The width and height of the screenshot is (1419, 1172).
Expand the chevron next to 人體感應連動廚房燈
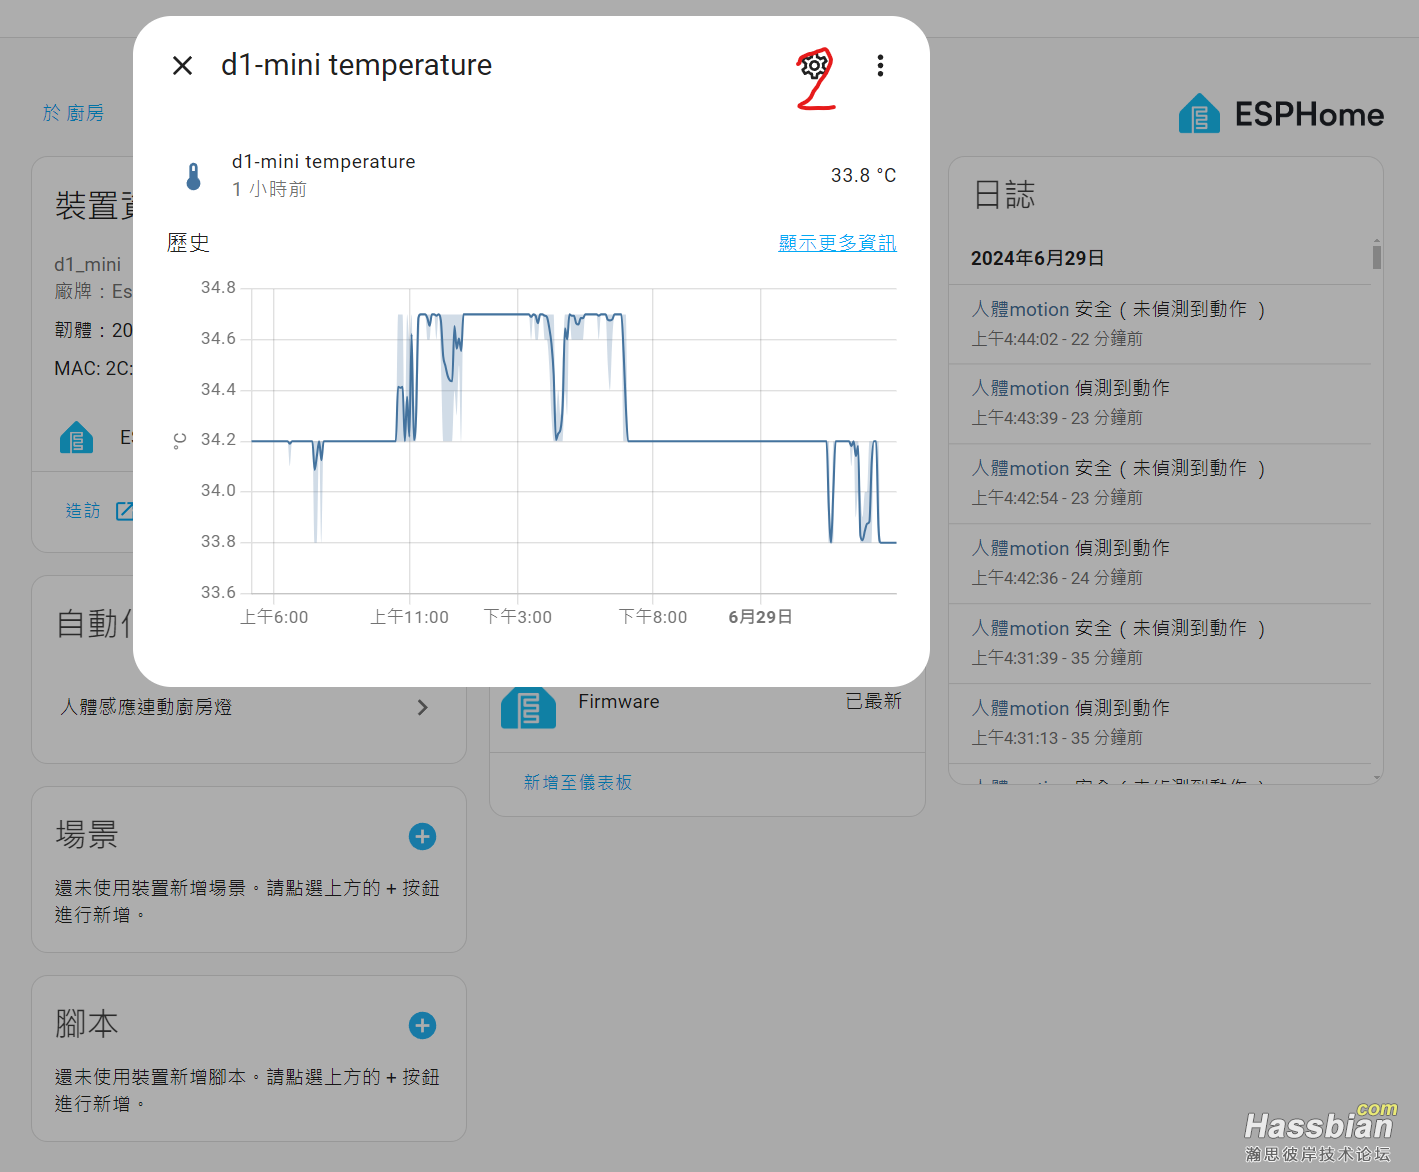423,707
